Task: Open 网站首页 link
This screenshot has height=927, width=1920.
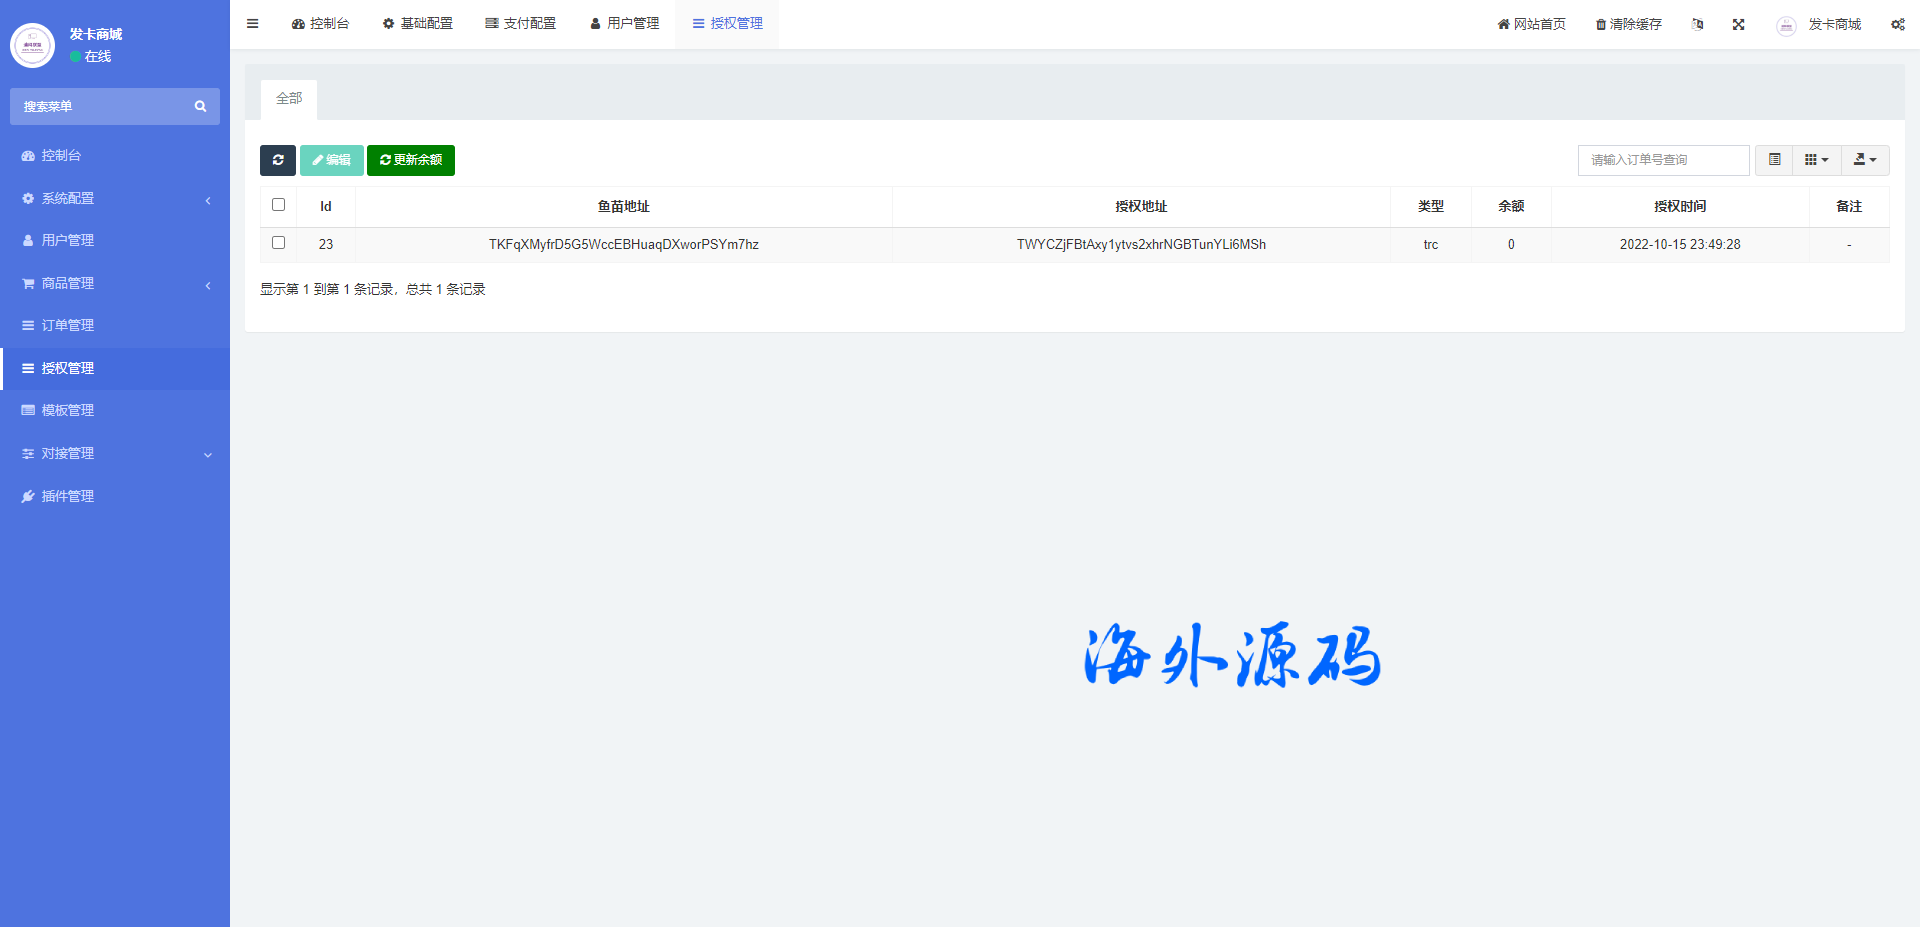Action: coord(1531,24)
